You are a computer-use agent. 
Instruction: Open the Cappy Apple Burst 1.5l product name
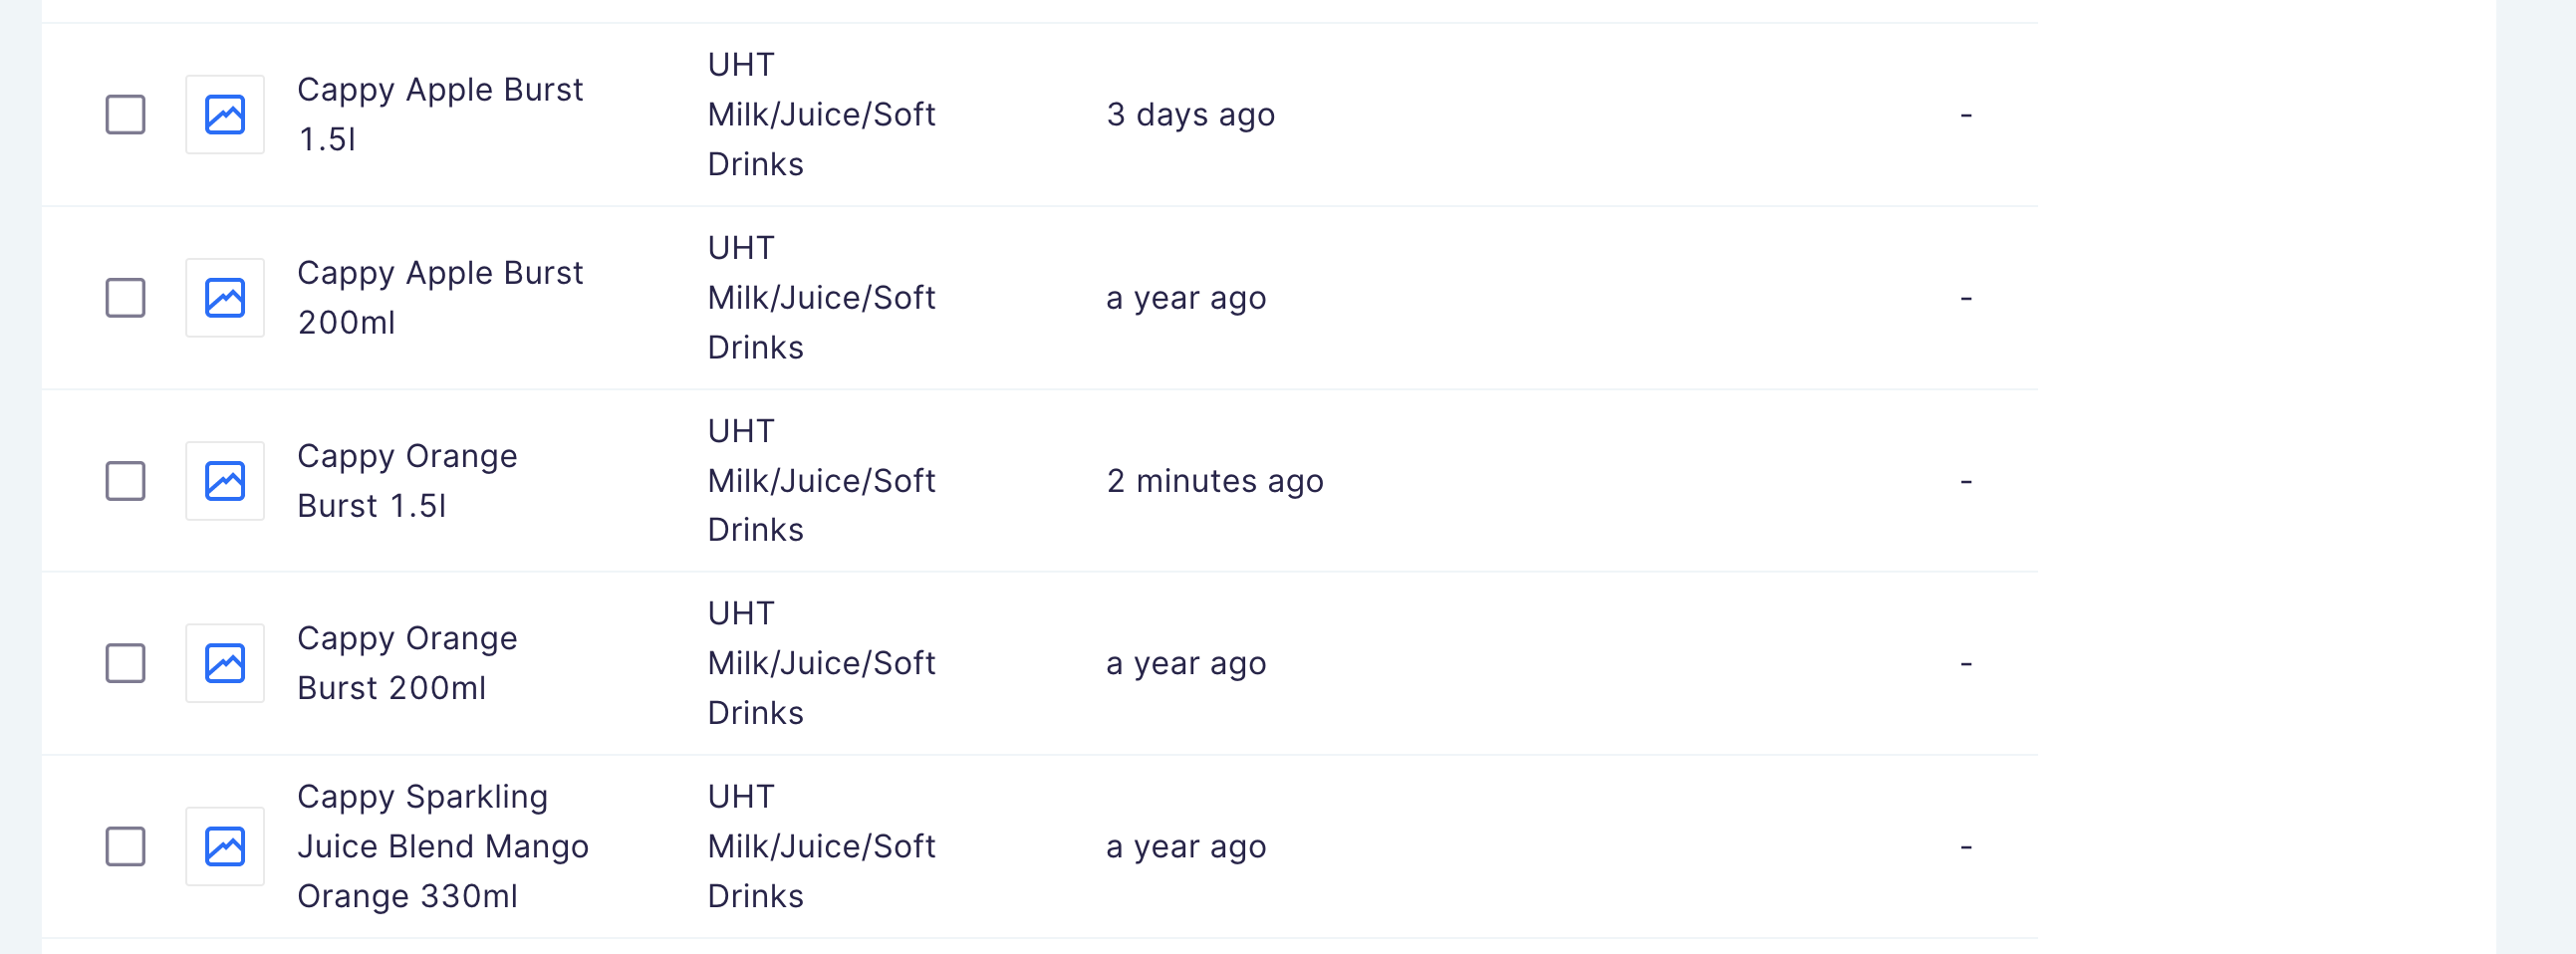(x=440, y=114)
